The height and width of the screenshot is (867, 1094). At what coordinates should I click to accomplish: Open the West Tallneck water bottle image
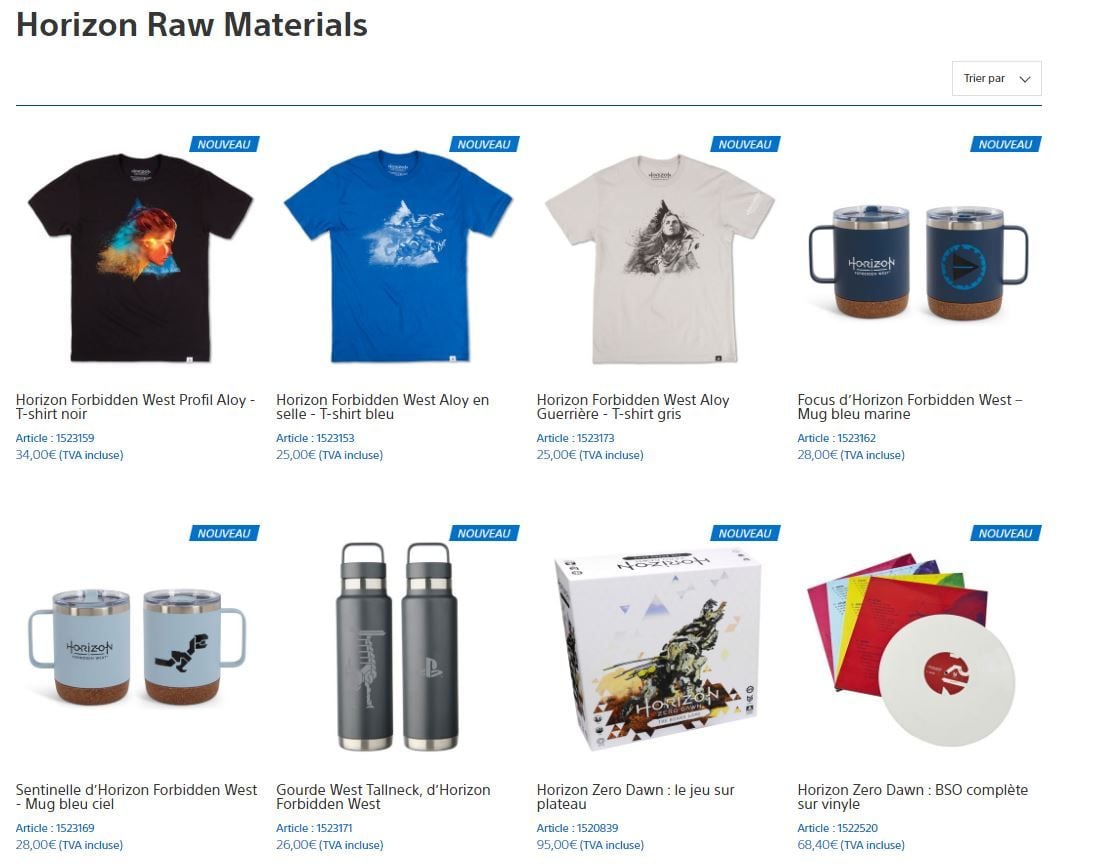click(x=398, y=647)
